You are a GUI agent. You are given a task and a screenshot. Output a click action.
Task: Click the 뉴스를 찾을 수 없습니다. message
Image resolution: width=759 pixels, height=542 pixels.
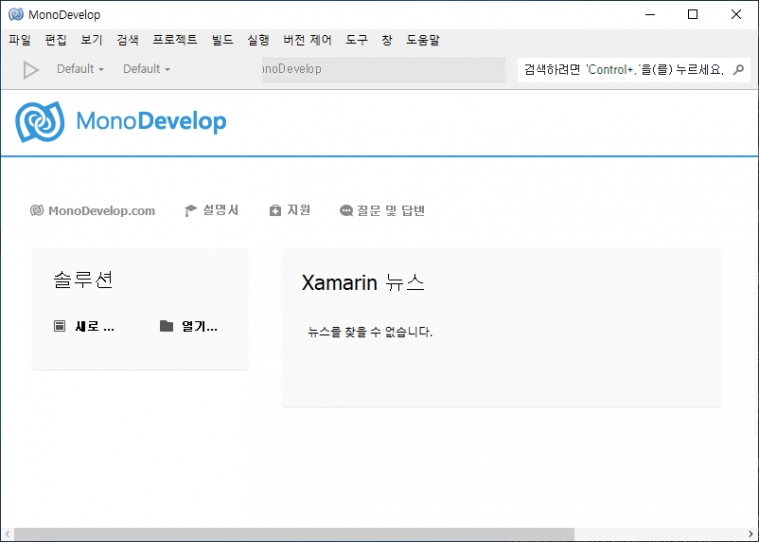point(370,332)
